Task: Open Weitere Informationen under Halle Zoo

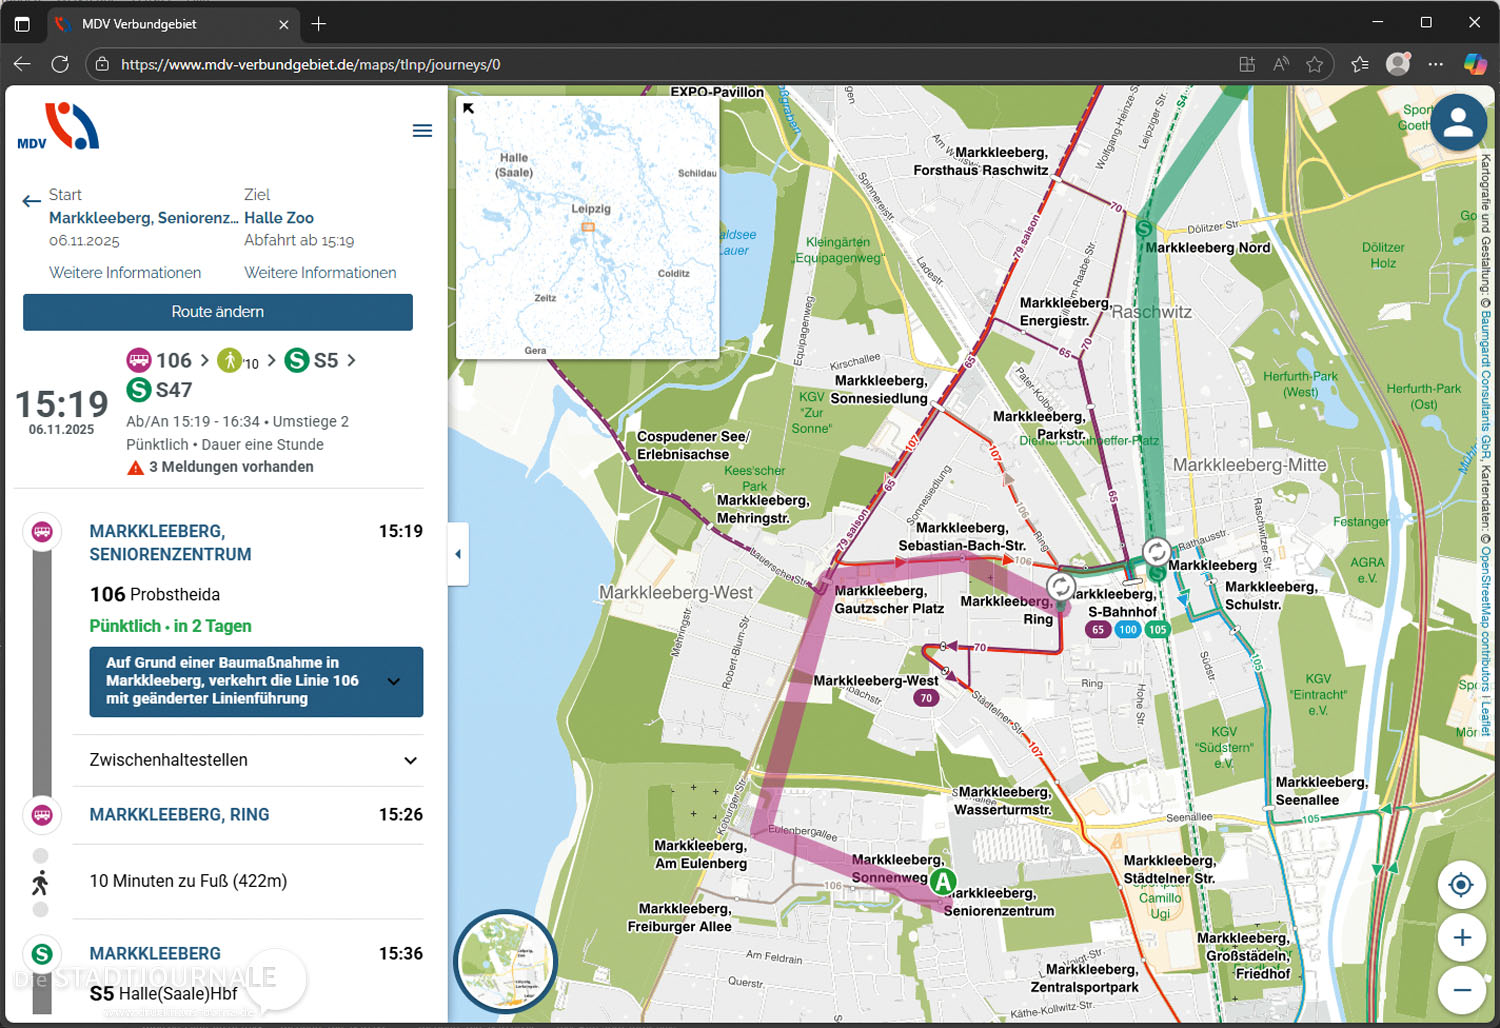Action: tap(320, 273)
